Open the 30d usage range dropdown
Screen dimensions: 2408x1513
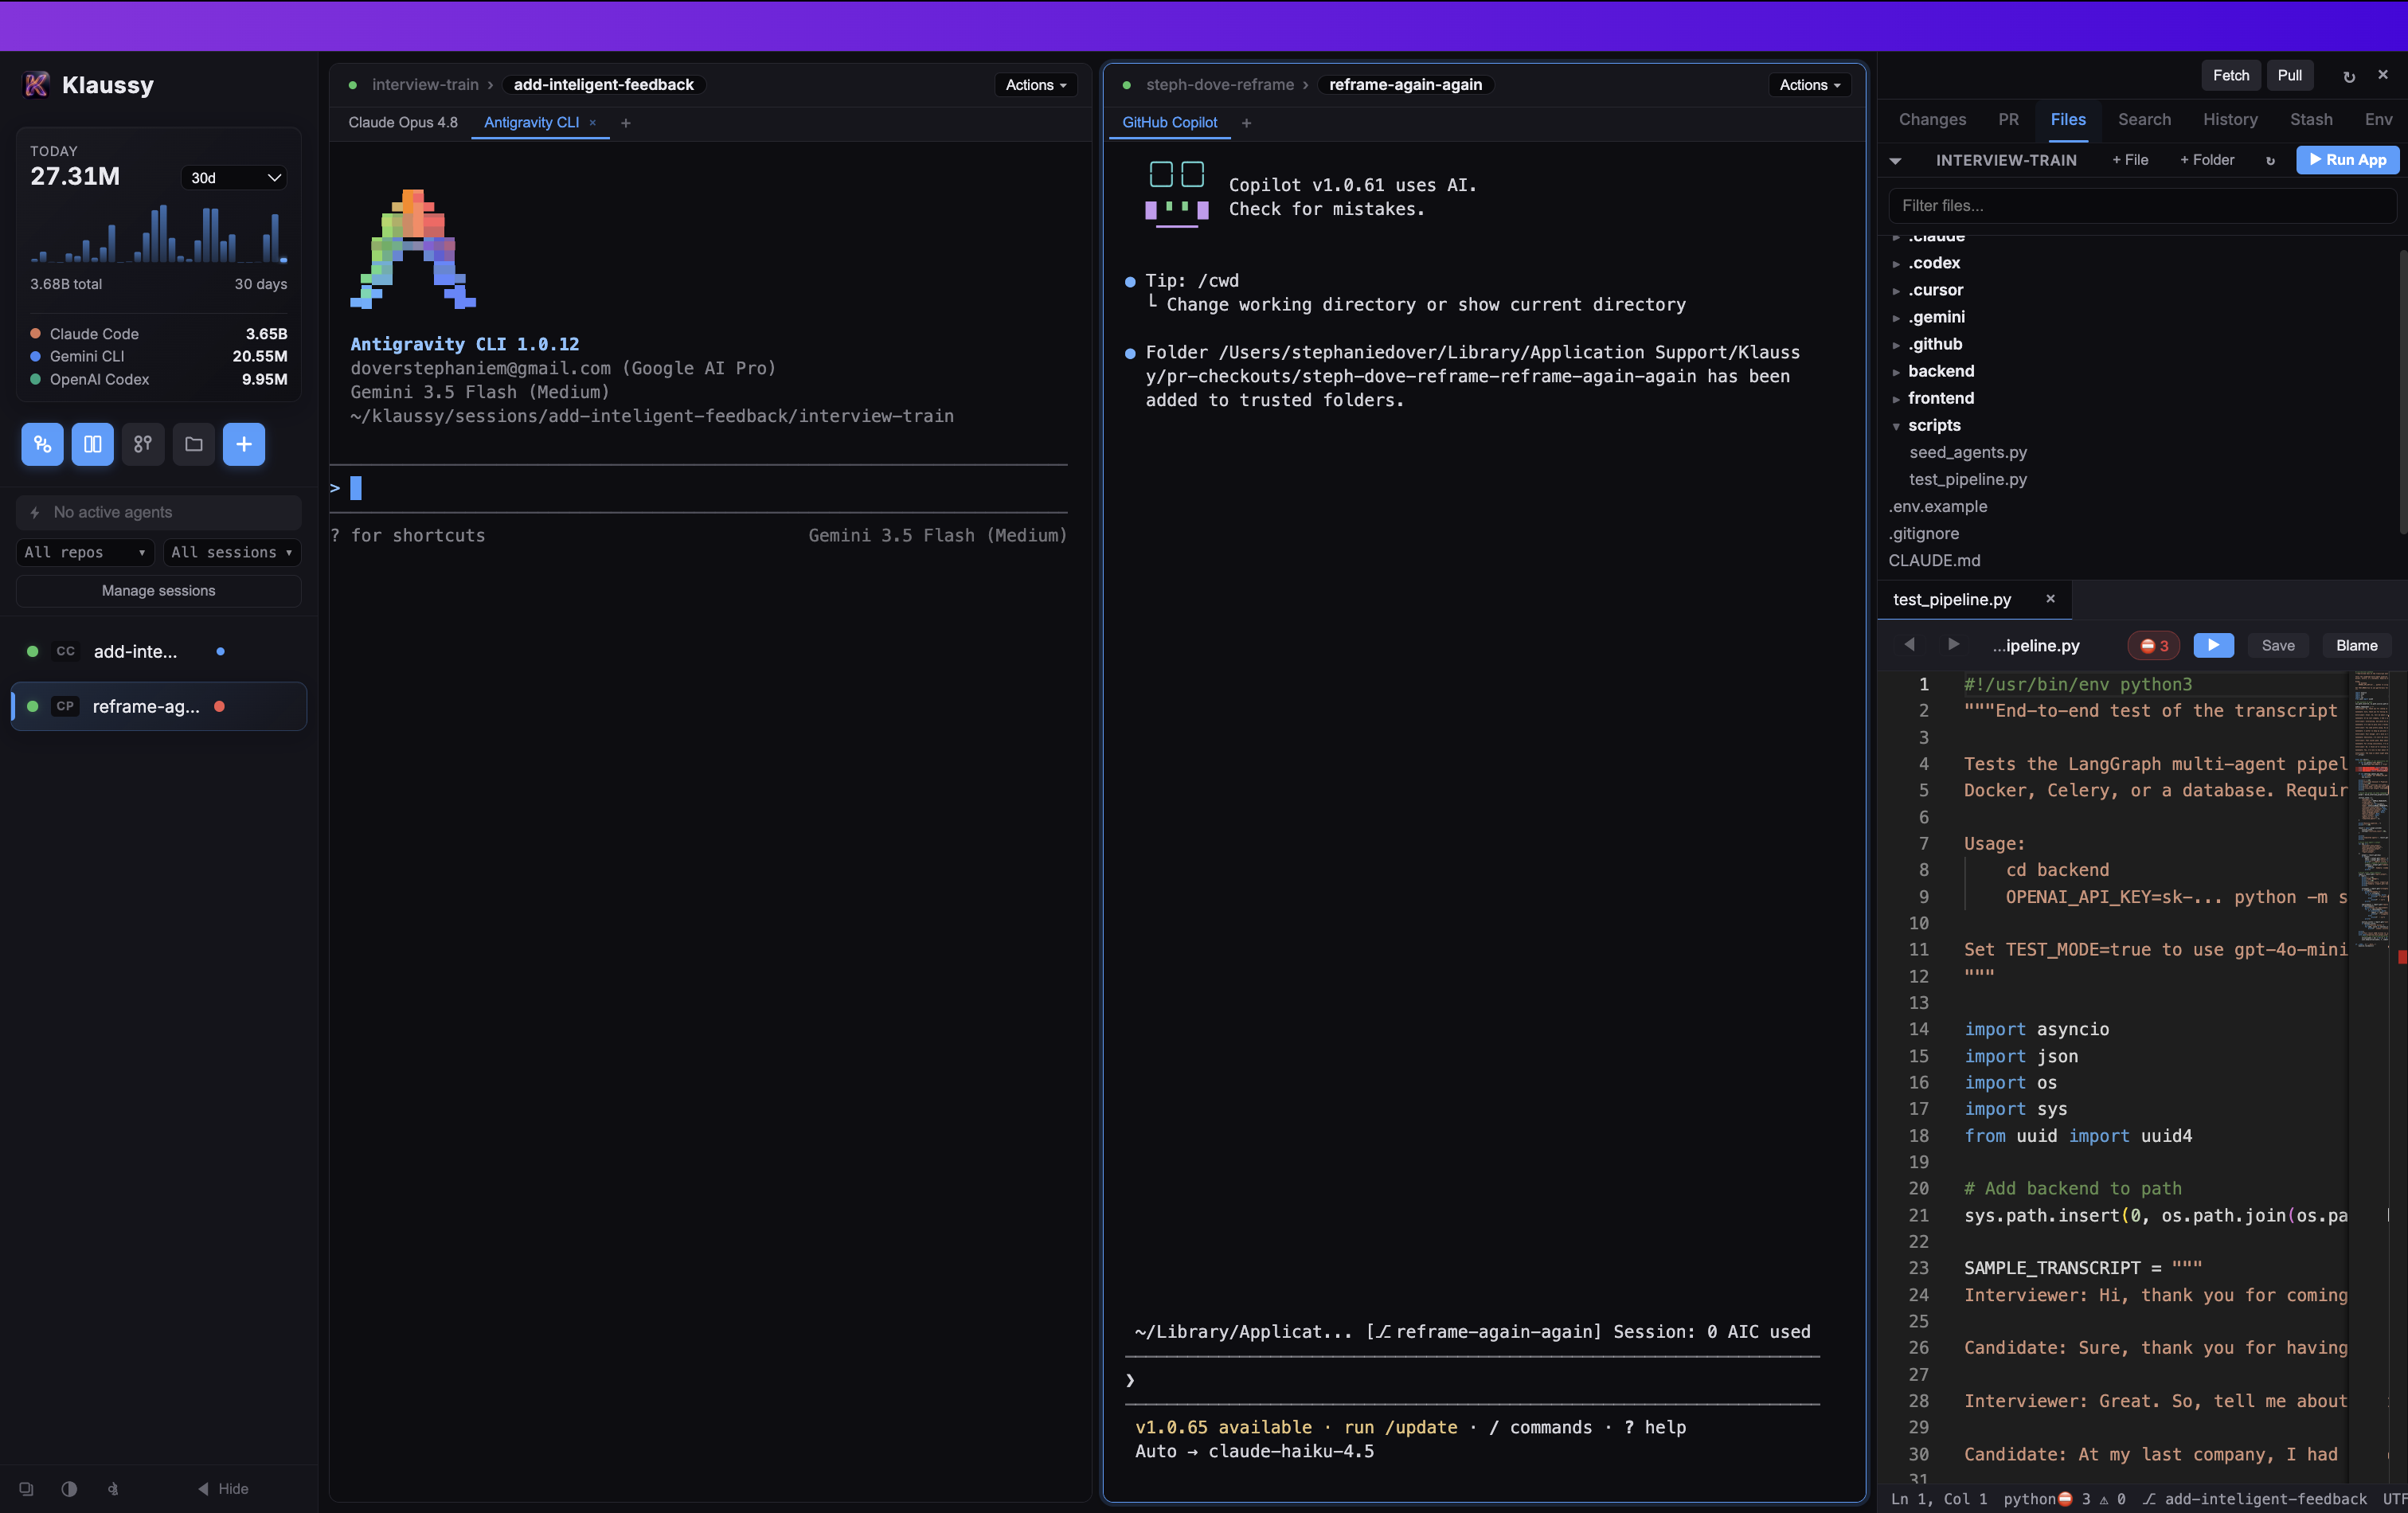pos(235,177)
